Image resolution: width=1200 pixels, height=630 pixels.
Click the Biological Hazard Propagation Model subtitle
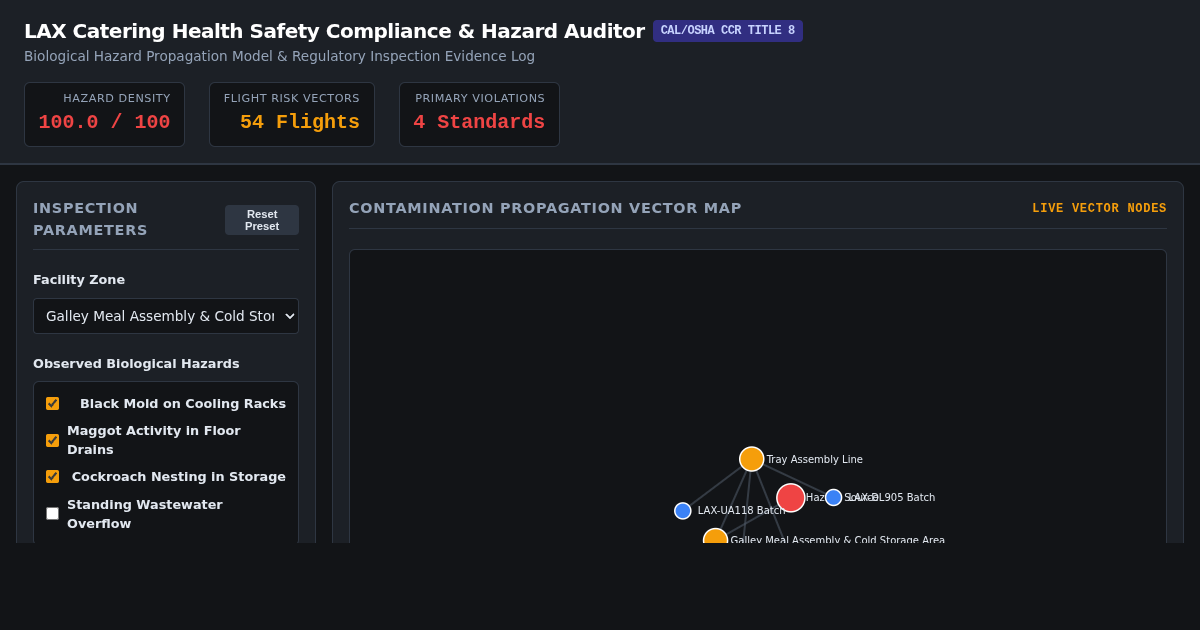click(x=279, y=56)
